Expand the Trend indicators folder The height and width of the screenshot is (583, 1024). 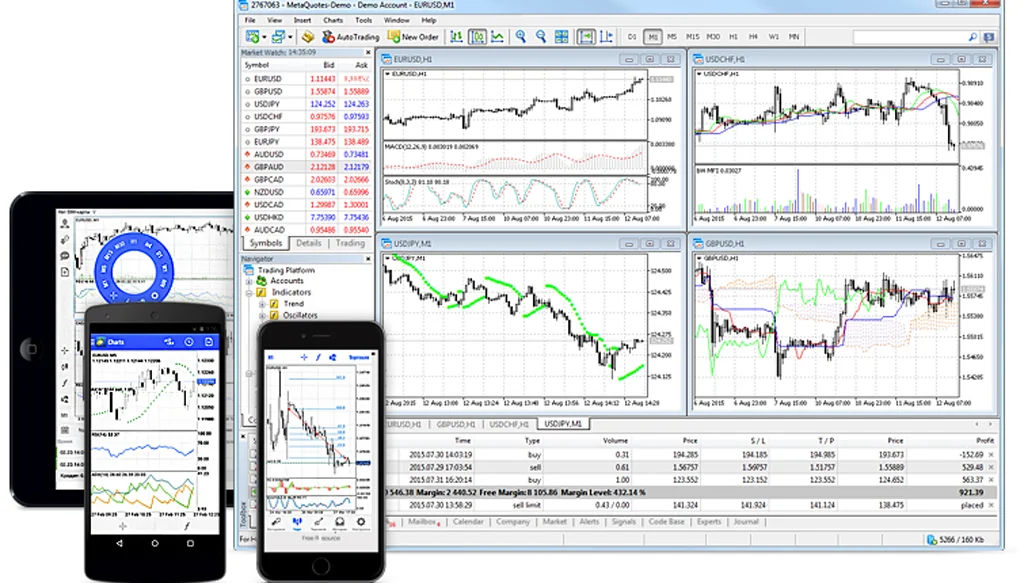point(262,303)
